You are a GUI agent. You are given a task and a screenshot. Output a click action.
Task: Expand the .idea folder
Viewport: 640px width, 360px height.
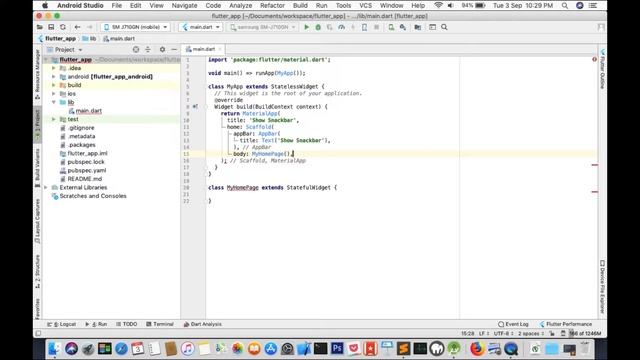[x=53, y=68]
